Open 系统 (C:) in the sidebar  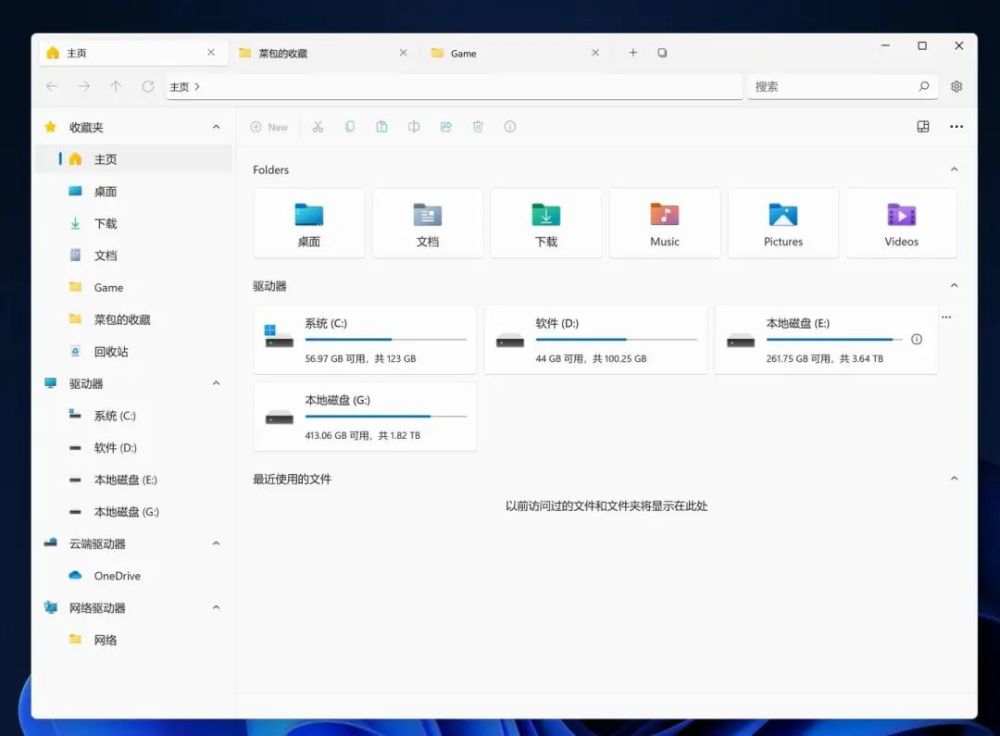134,416
